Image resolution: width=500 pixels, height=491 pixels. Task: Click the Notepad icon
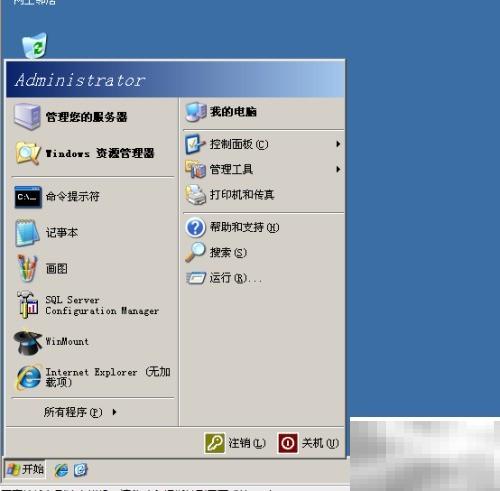[x=27, y=233]
